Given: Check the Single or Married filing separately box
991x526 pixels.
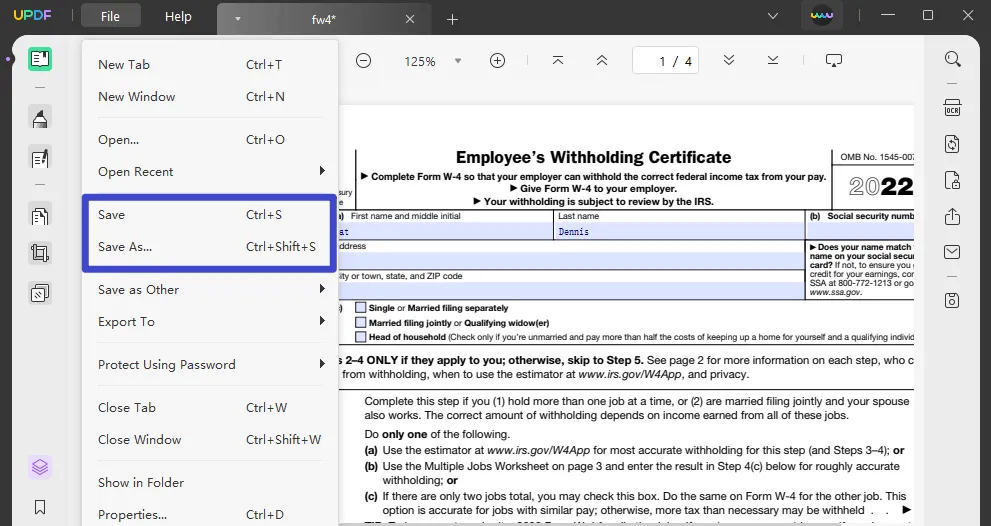Looking at the screenshot, I should (x=361, y=308).
